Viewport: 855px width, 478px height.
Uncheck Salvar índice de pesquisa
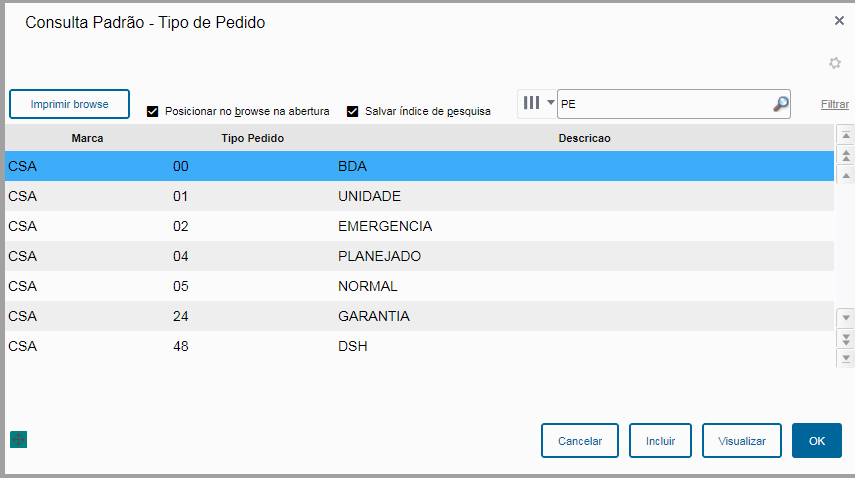click(353, 111)
